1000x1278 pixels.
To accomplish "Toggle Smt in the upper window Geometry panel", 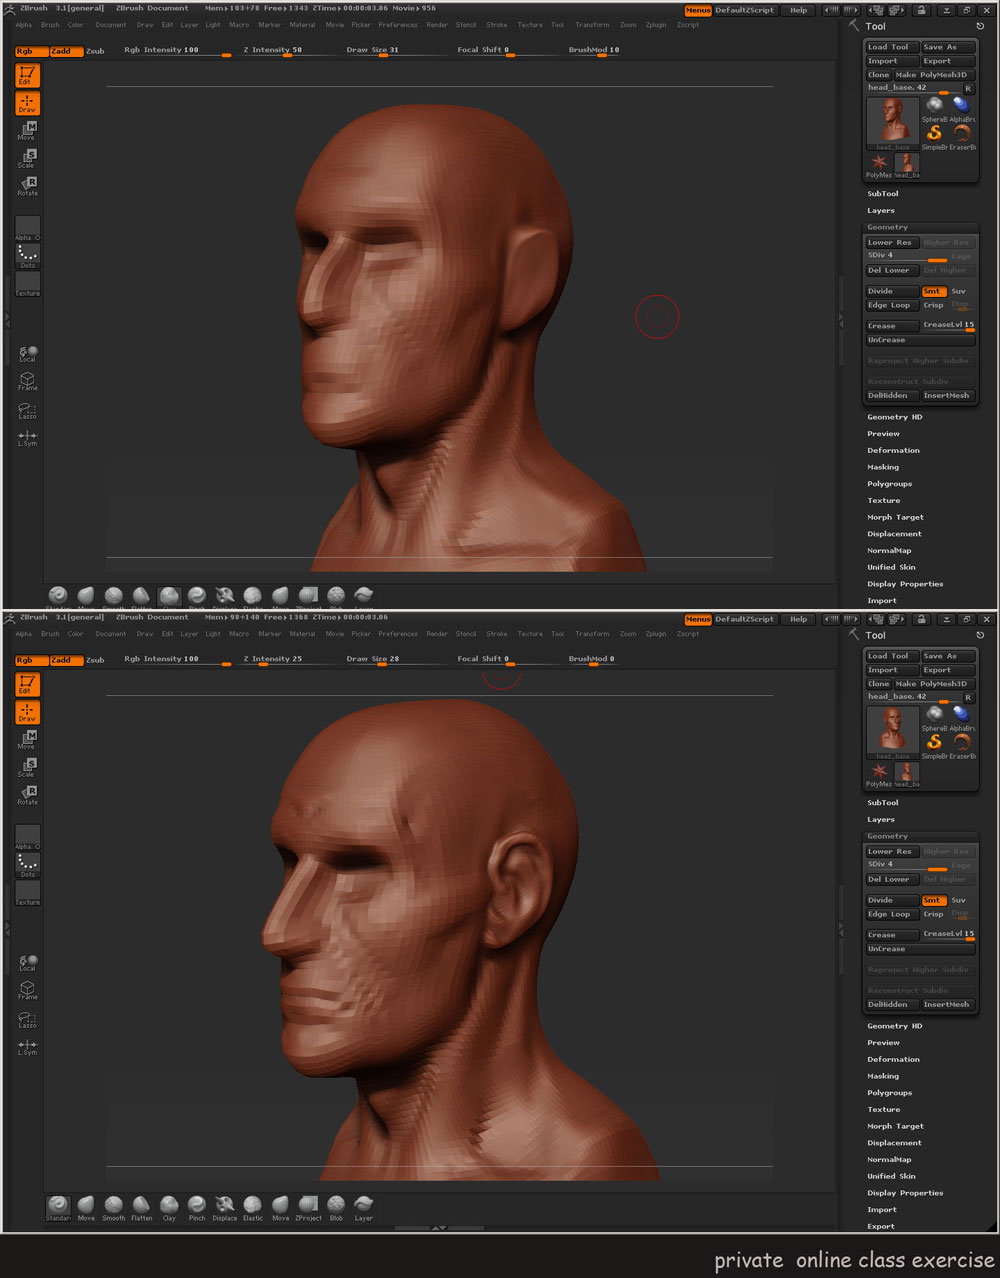I will point(933,291).
